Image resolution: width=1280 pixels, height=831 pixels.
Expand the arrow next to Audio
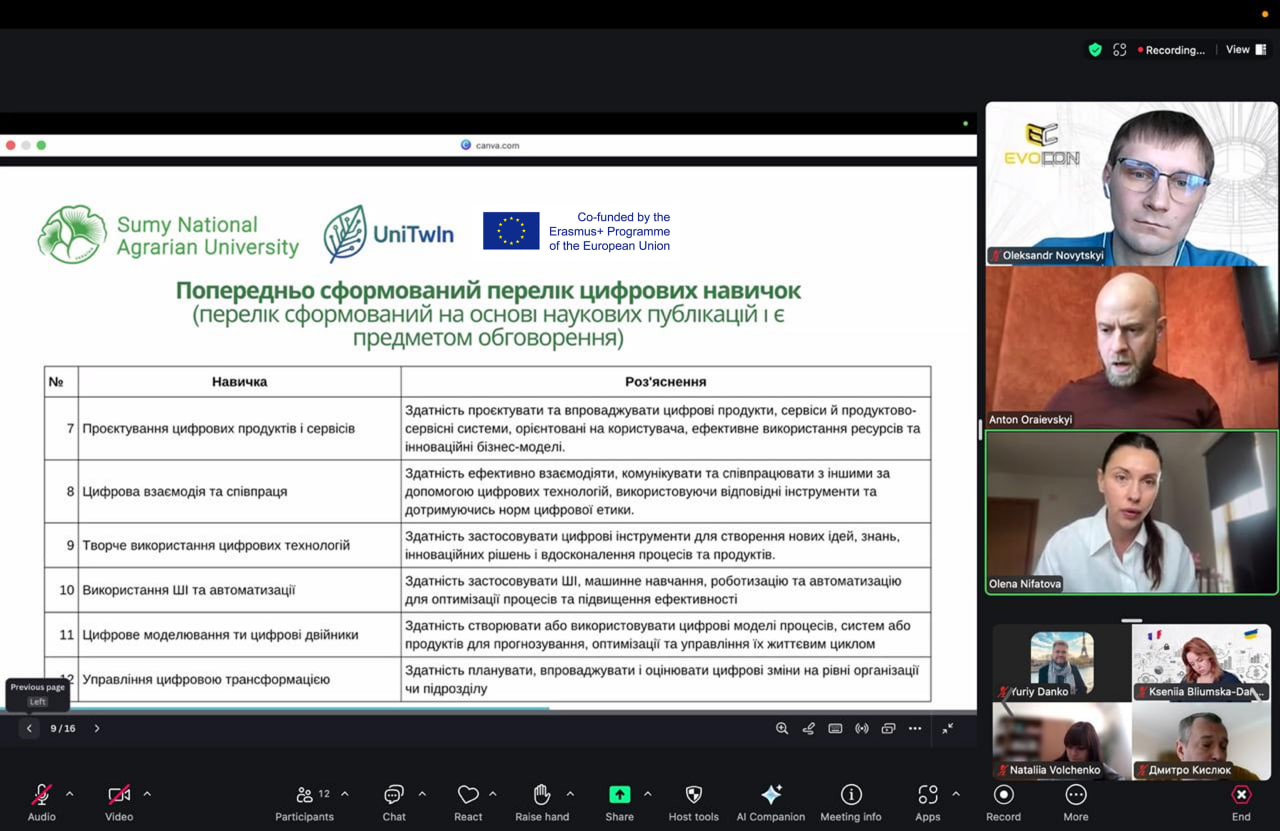70,794
